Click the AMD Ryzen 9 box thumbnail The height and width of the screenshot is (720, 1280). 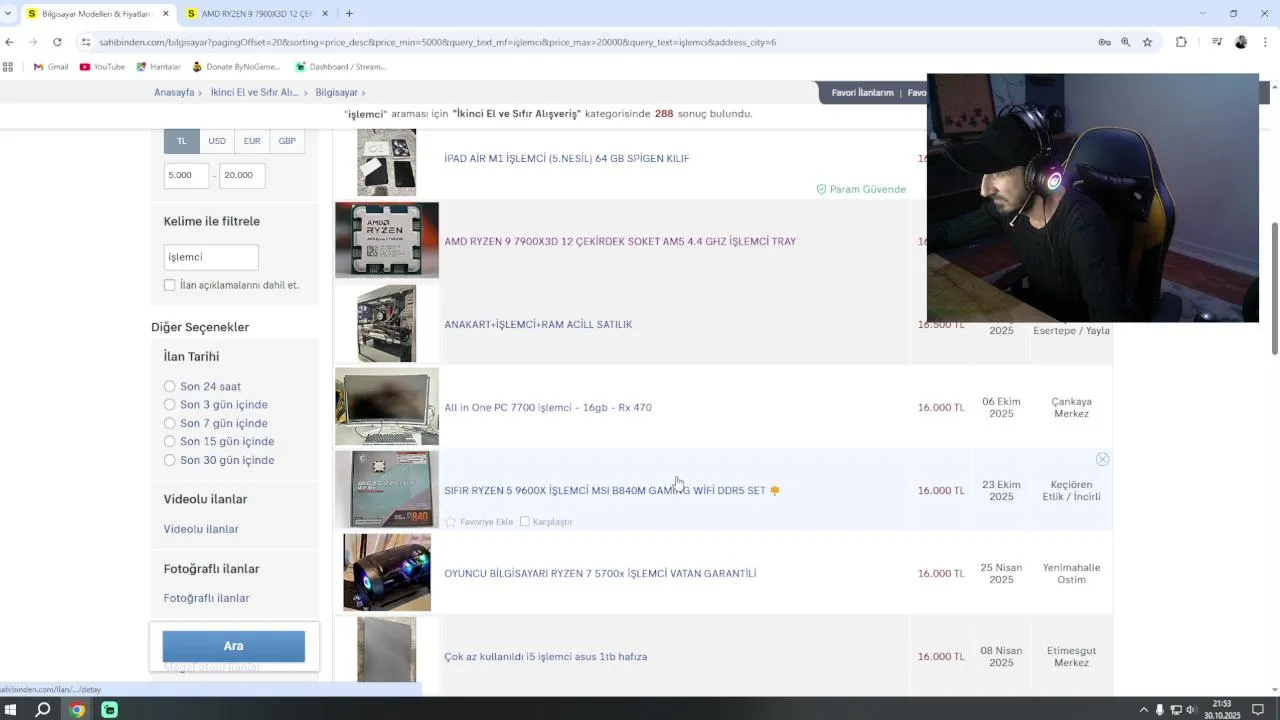pos(387,240)
